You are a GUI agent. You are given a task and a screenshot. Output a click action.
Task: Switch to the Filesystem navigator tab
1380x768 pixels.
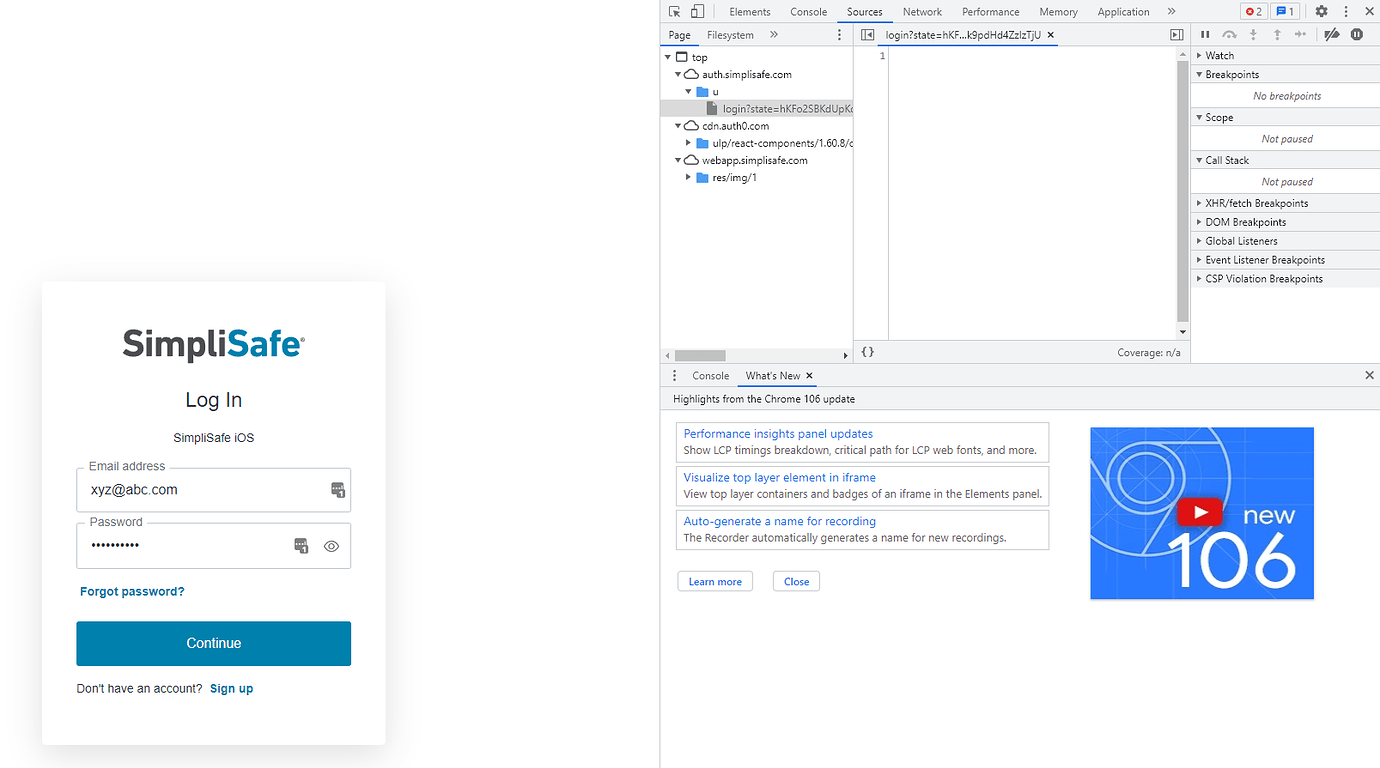[731, 35]
